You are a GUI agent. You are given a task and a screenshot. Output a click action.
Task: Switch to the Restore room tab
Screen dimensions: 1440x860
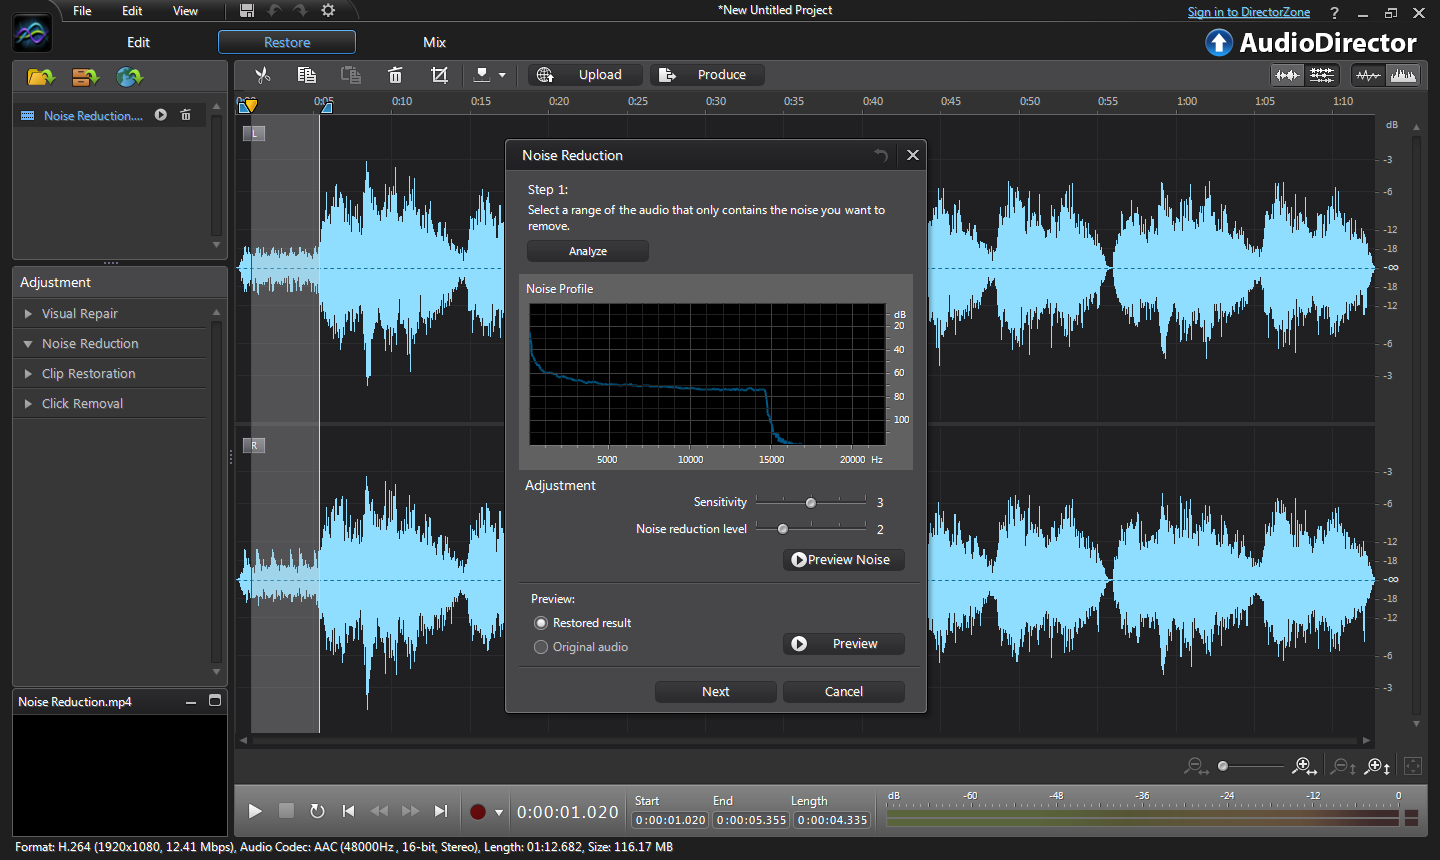tap(287, 42)
